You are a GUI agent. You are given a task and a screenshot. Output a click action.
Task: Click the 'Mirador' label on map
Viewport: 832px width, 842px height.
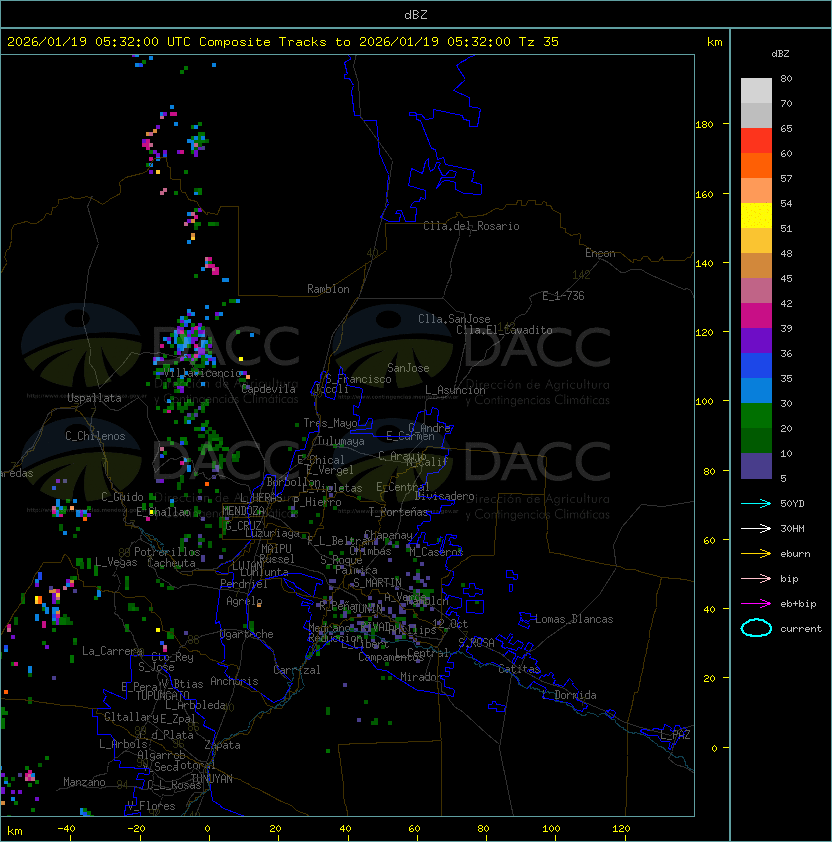(421, 677)
